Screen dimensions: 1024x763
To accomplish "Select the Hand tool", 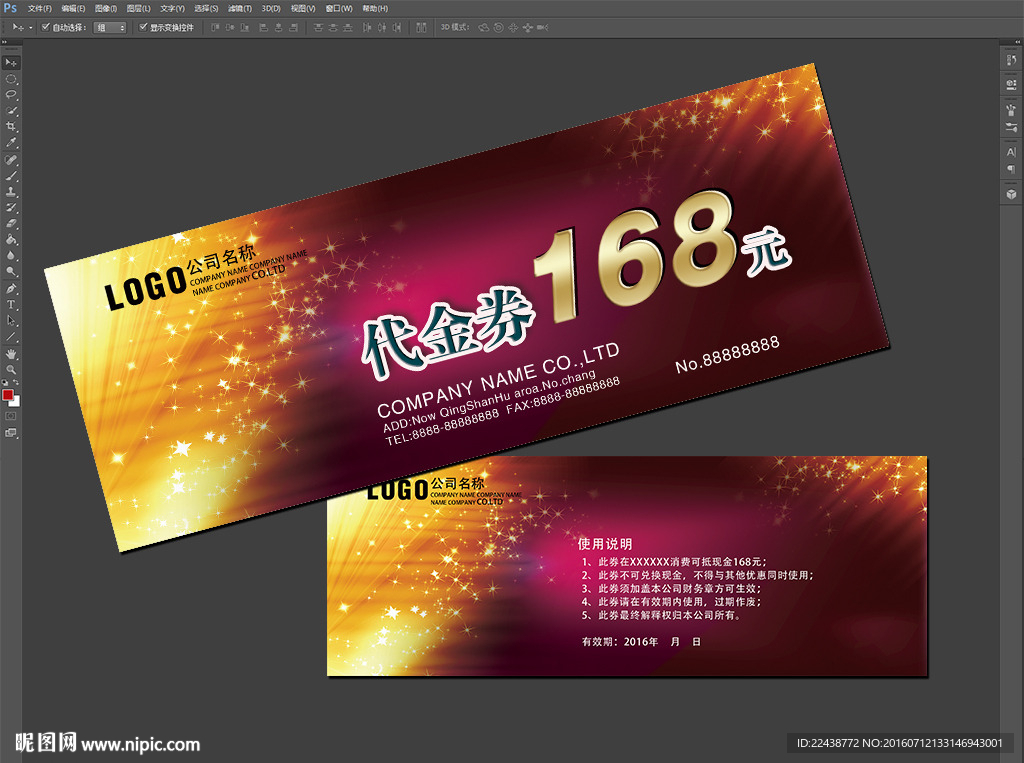I will 11,354.
